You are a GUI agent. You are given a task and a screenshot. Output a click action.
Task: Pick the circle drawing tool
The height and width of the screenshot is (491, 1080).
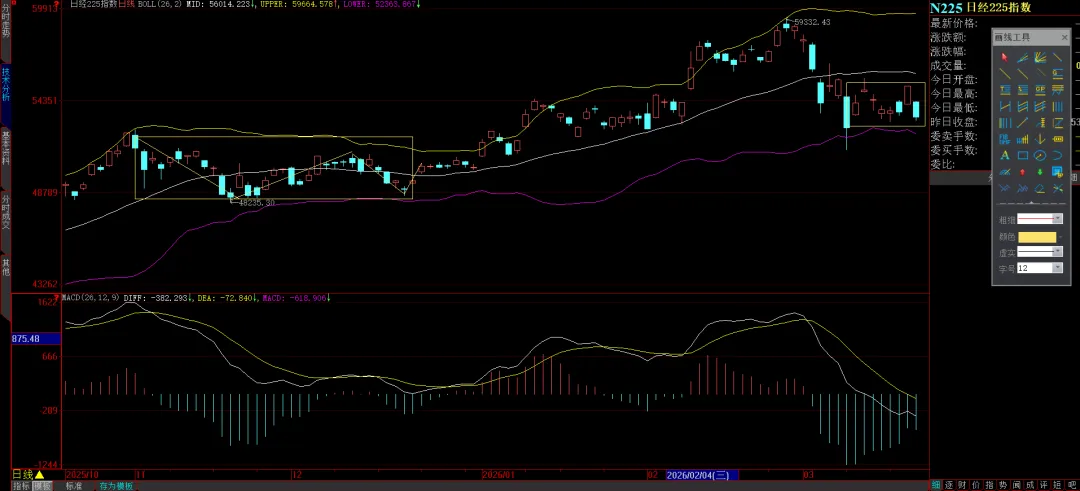(x=1039, y=155)
